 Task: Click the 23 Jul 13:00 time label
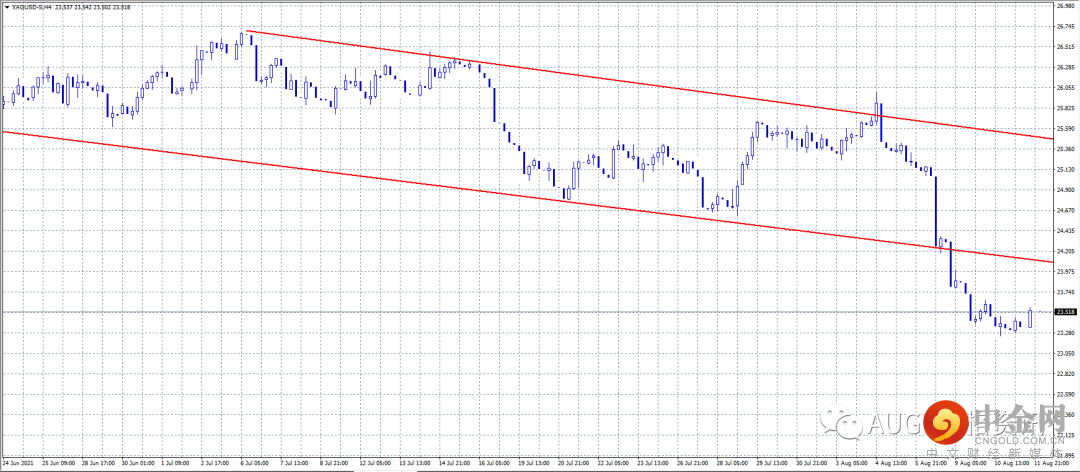(653, 463)
